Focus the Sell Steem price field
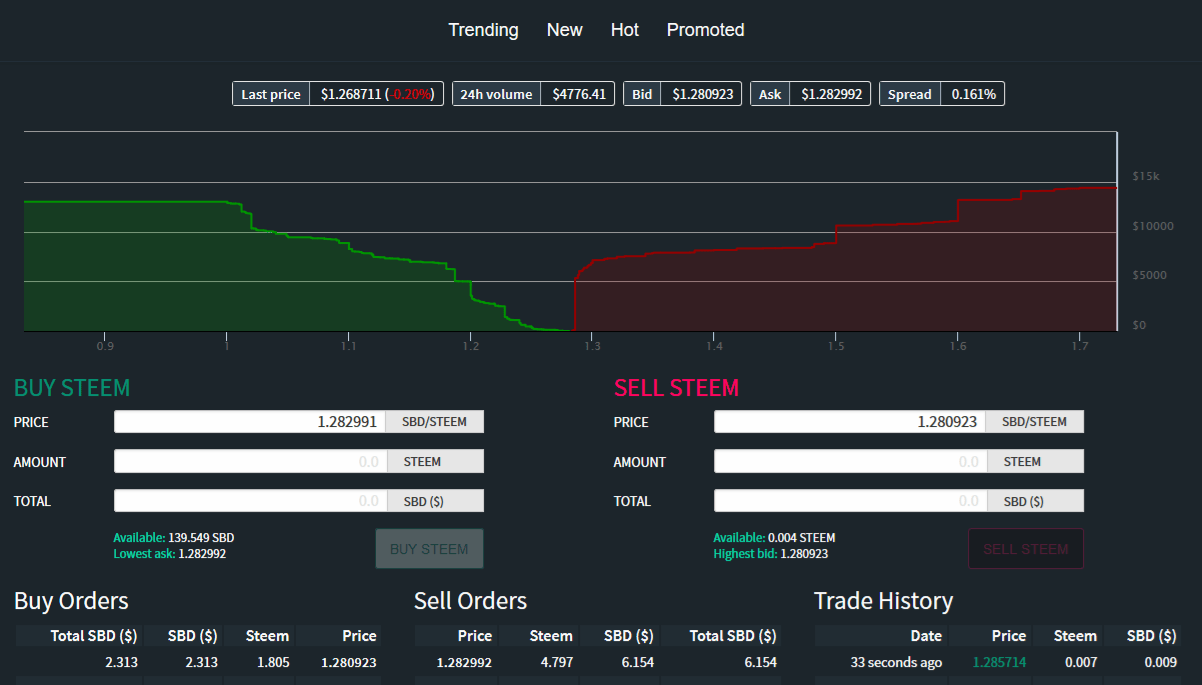 tap(850, 422)
